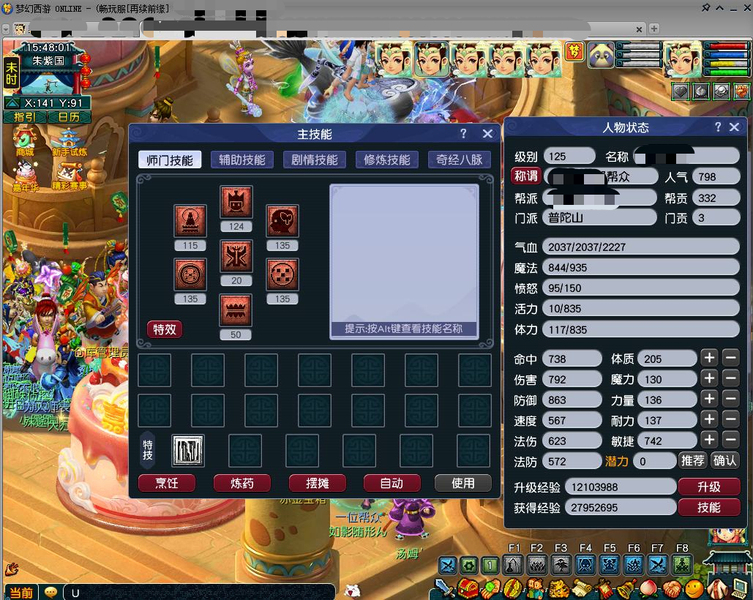Image resolution: width=753 pixels, height=600 pixels.
Task: Open help in 人物状态 window
Action: (717, 127)
